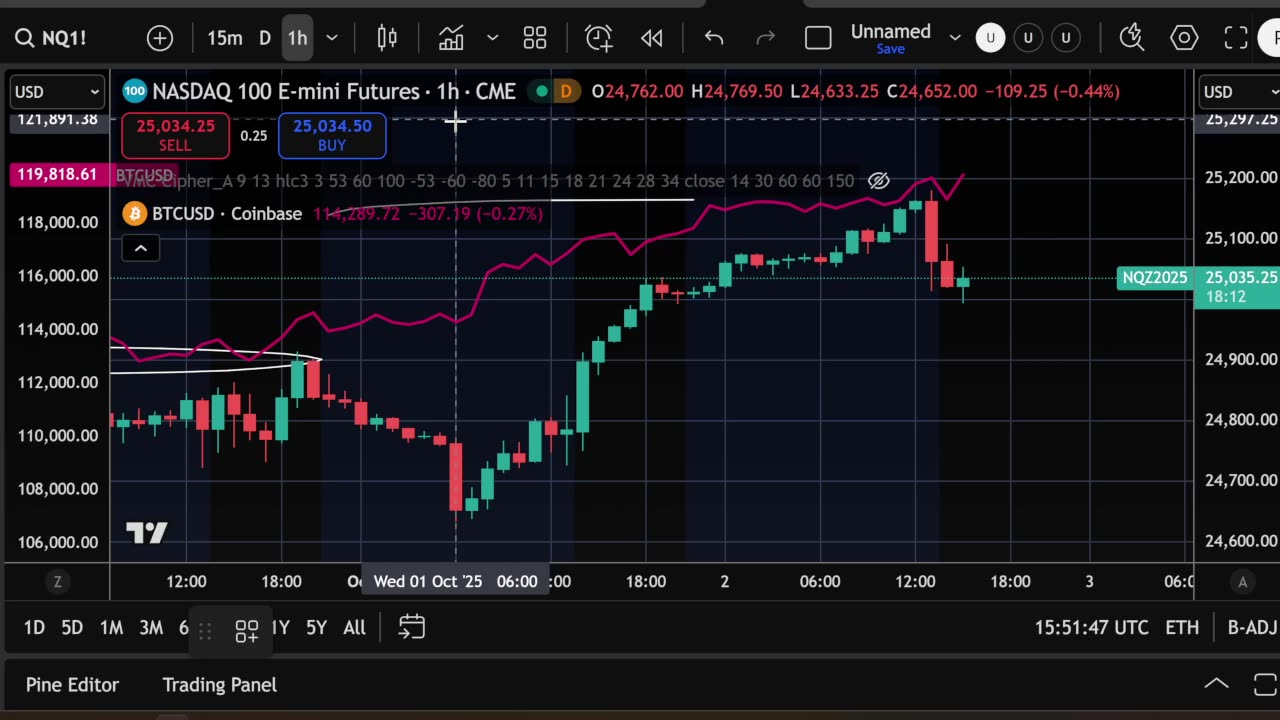Add symbol to compare with plus icon
Viewport: 1280px width, 720px height.
160,38
